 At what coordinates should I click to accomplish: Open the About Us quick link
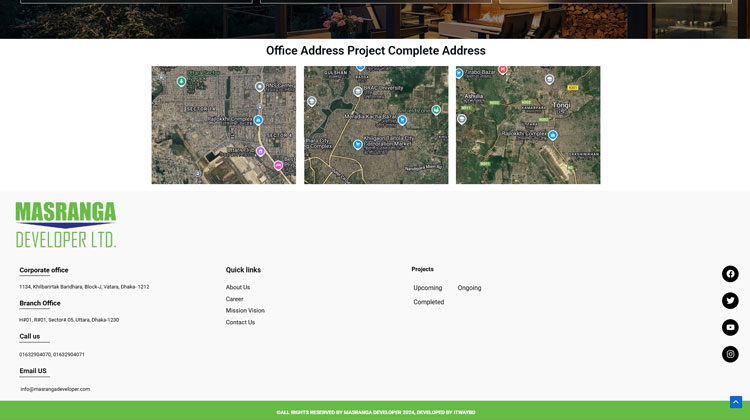point(238,287)
